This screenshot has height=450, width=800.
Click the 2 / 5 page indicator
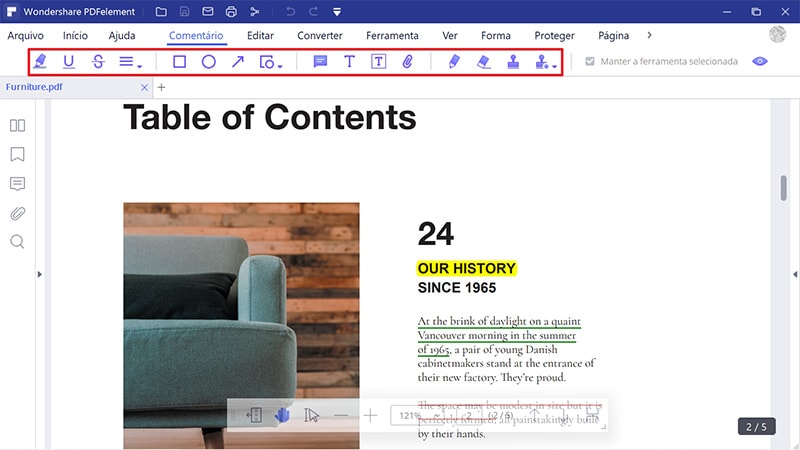coord(757,427)
